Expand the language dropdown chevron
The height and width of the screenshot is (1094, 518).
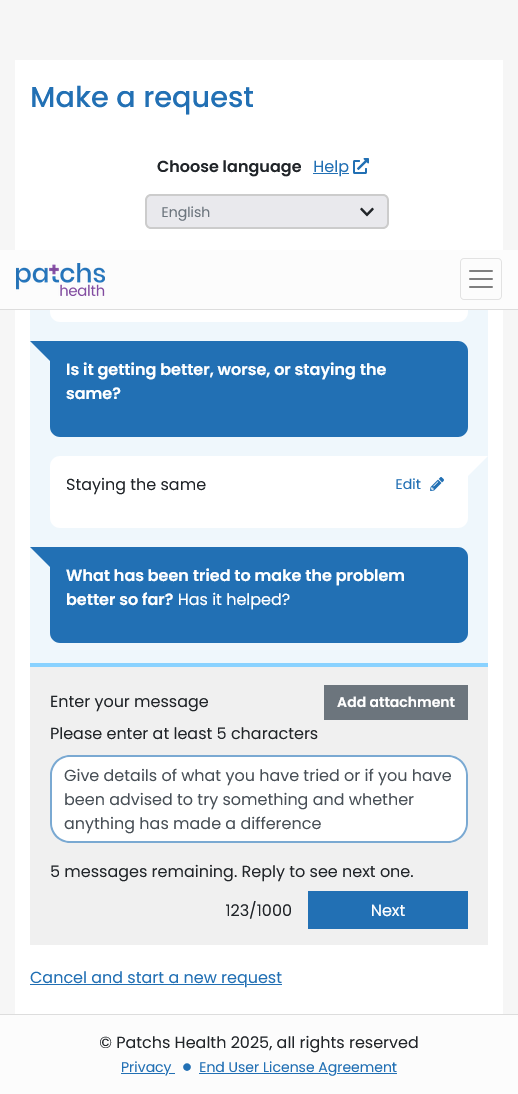(x=367, y=212)
